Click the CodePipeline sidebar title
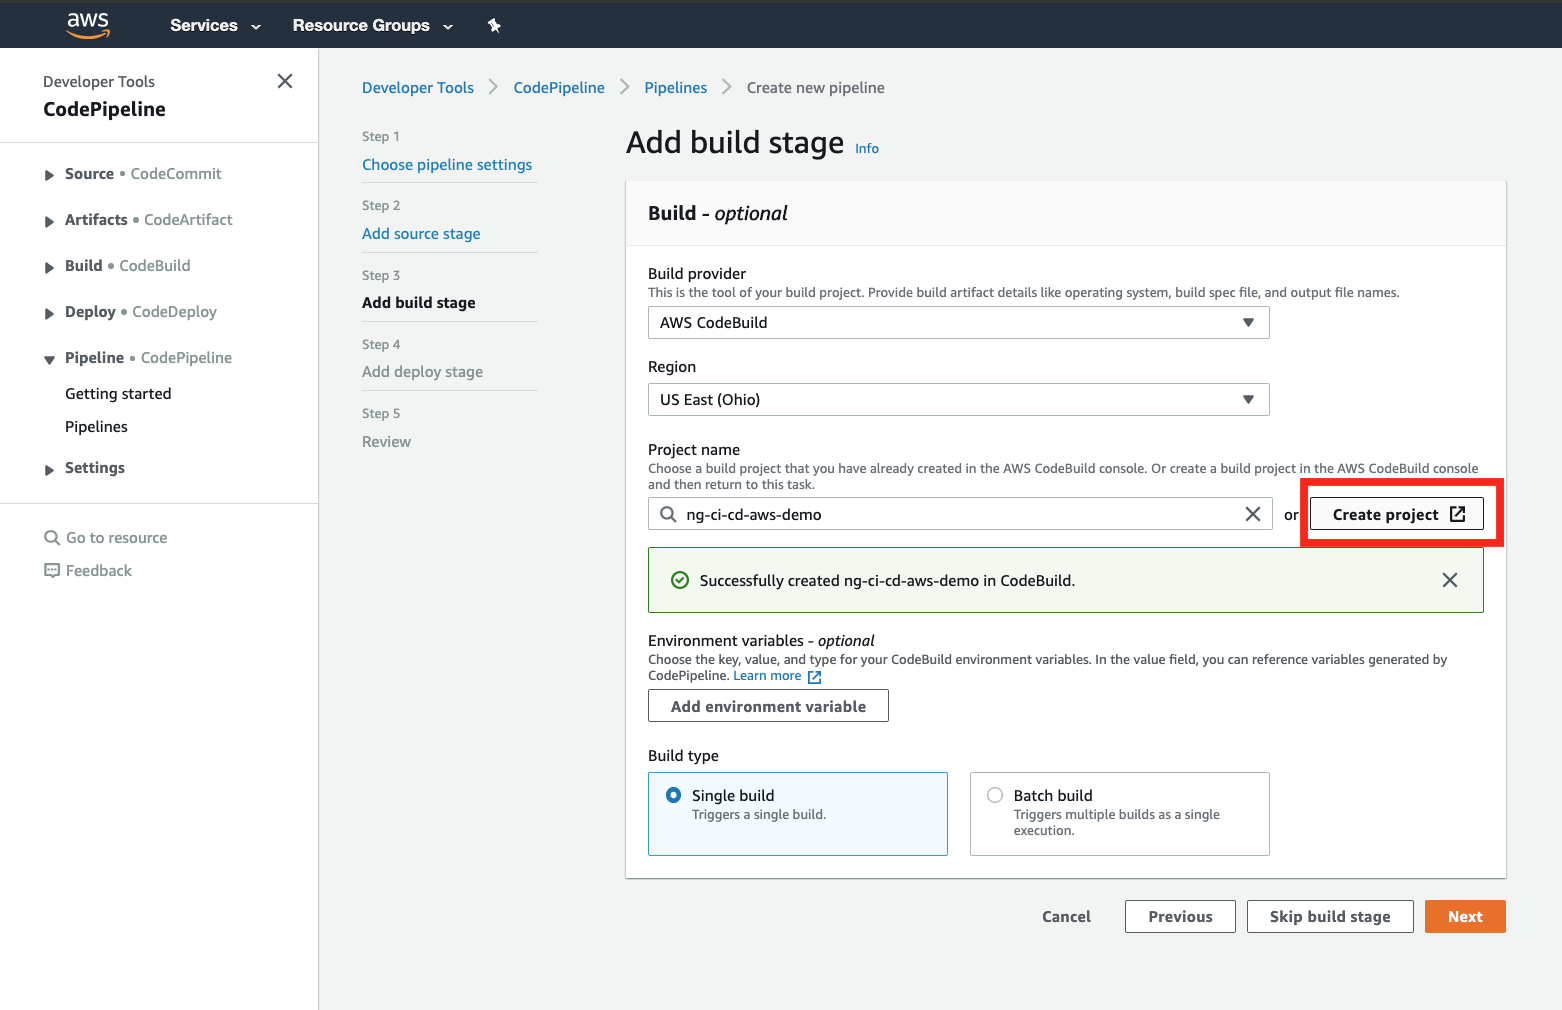 click(104, 109)
